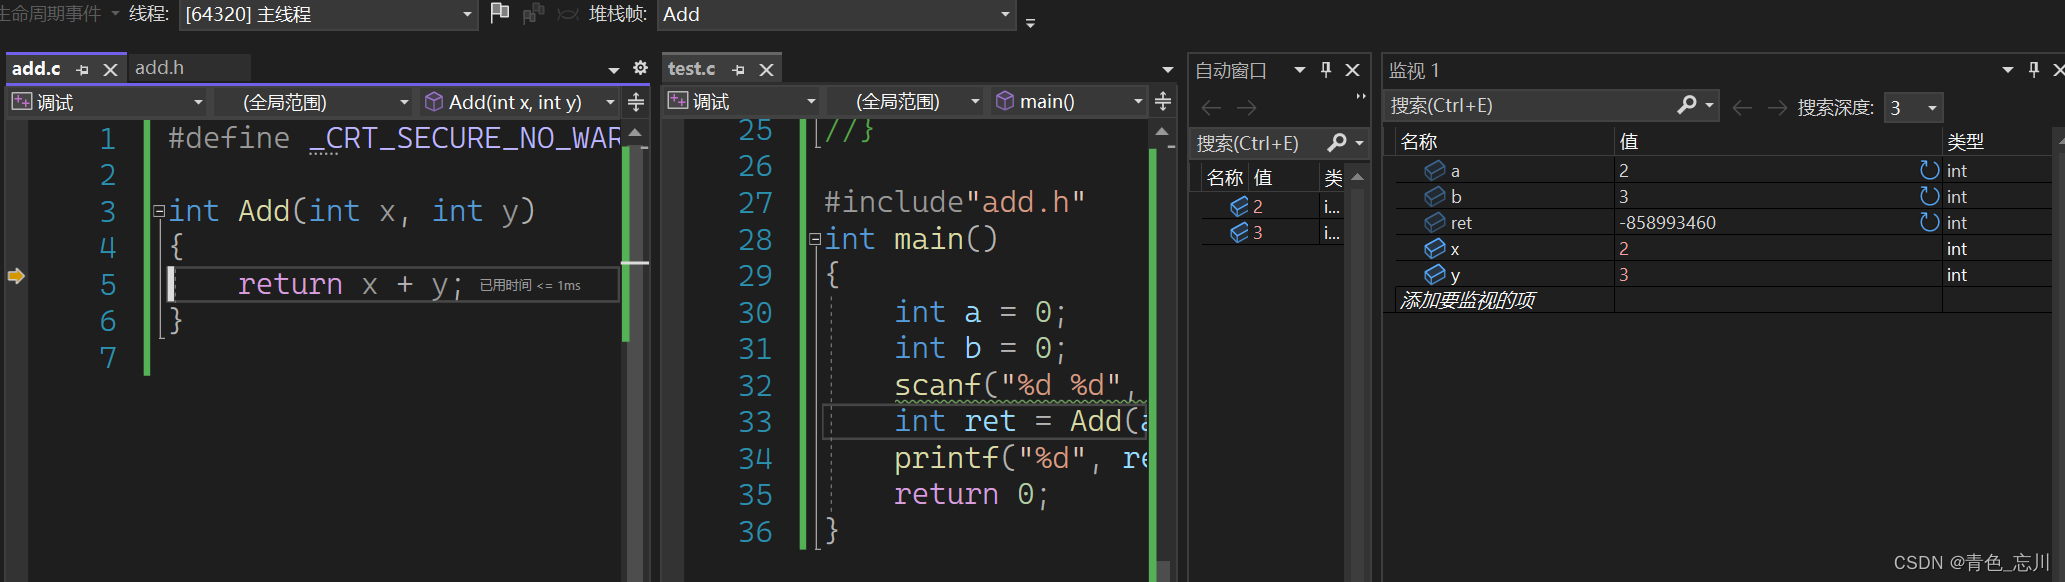Click the flag icon beside the thread selector
The width and height of the screenshot is (2065, 582).
click(x=500, y=13)
